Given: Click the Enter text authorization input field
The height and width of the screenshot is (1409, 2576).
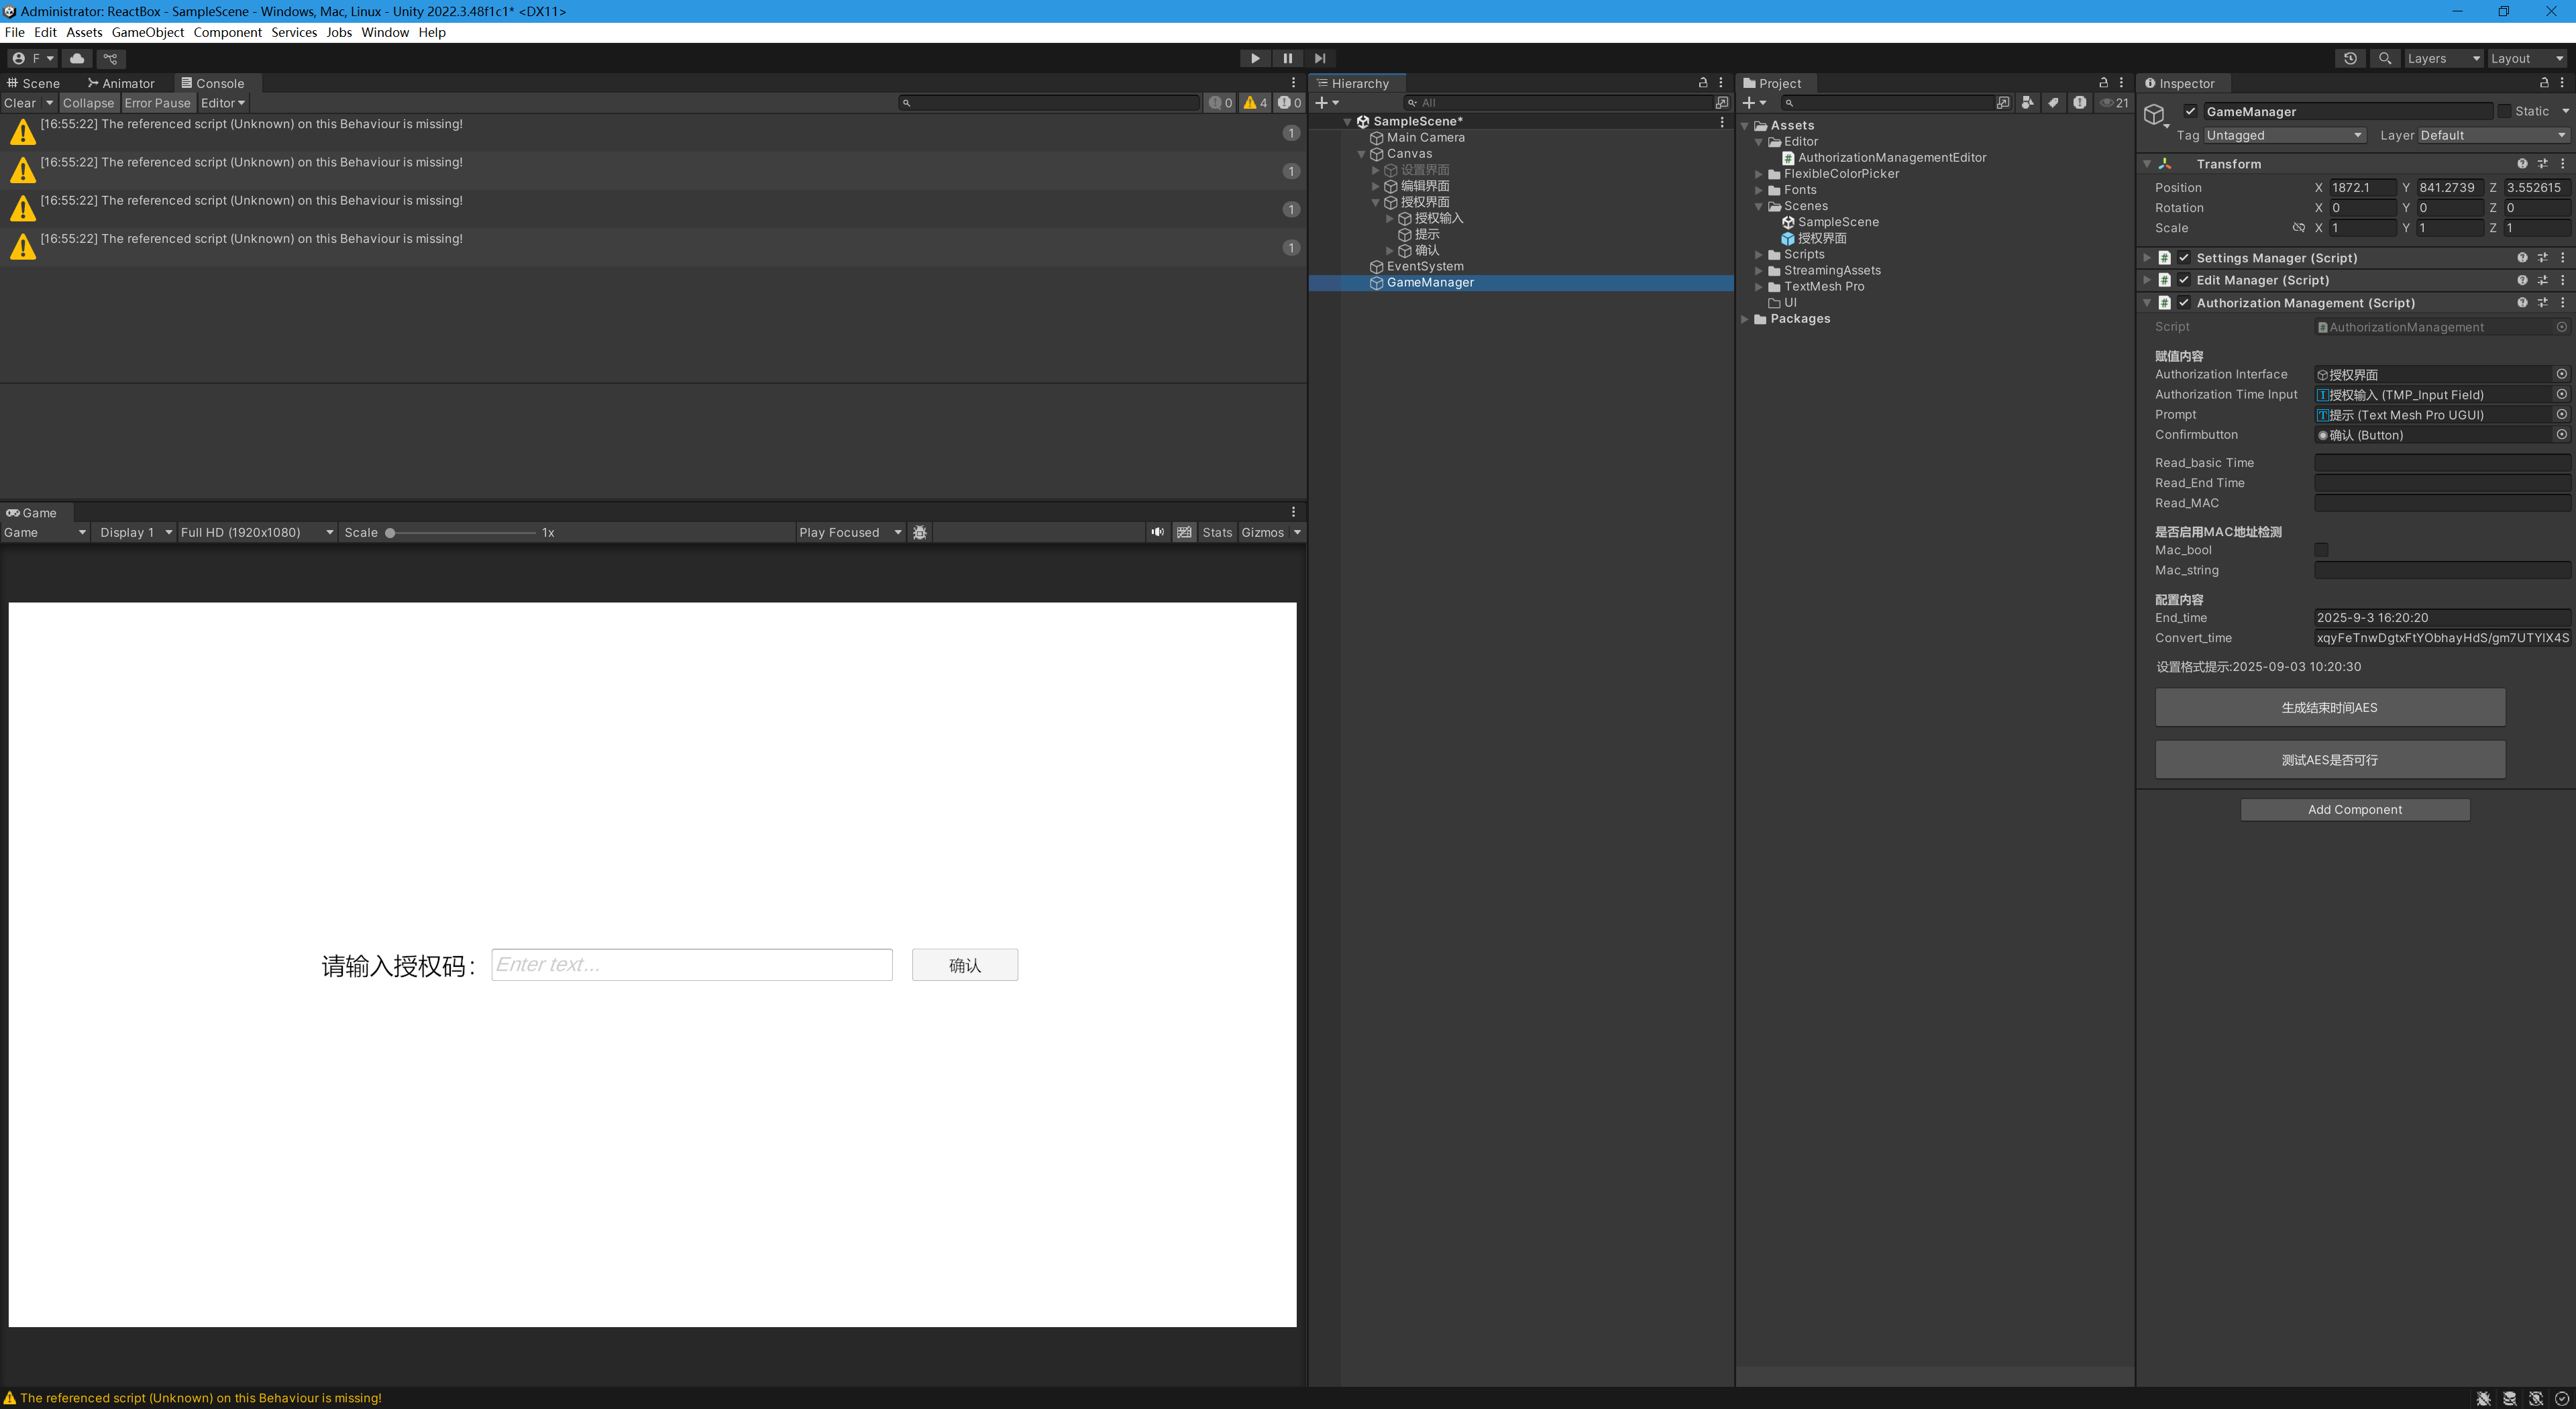Looking at the screenshot, I should [692, 965].
